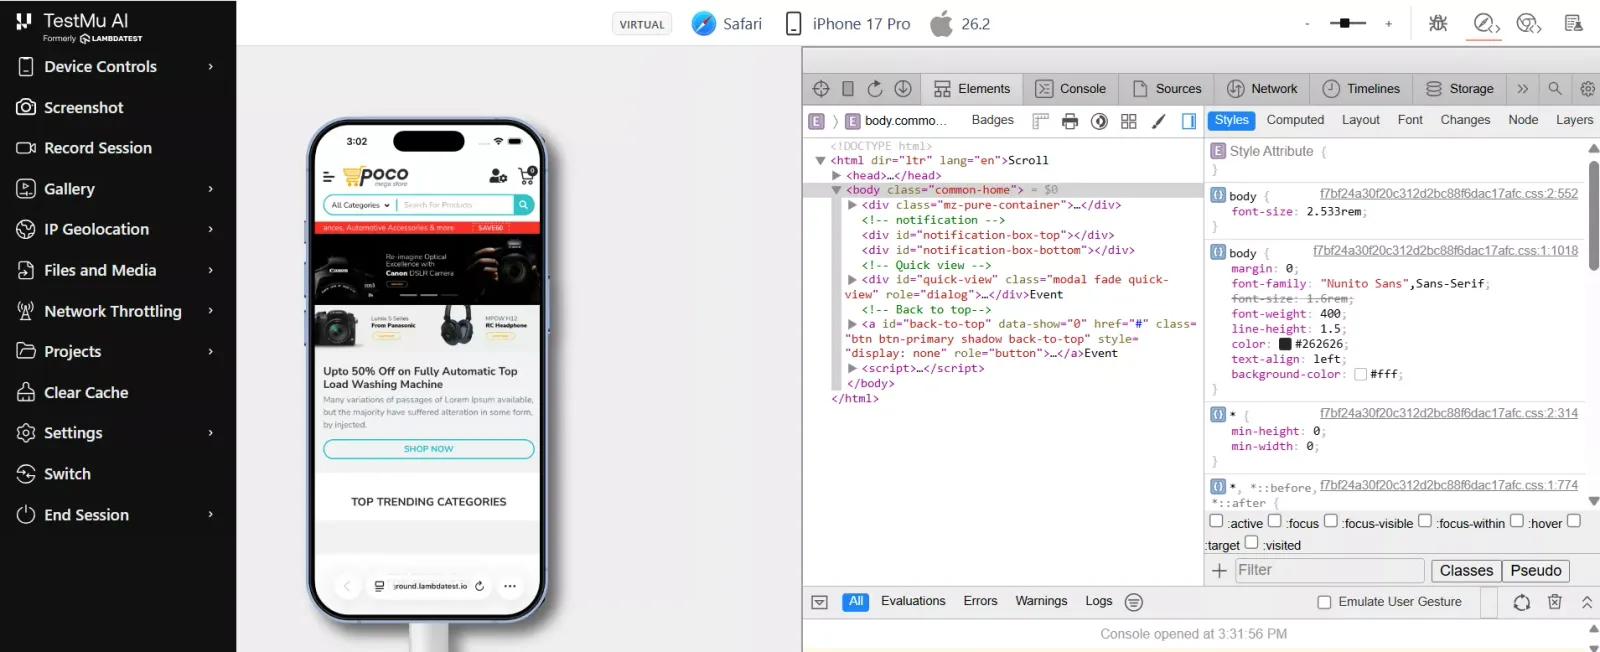The height and width of the screenshot is (652, 1600).
Task: Click the Safari reload icon in phone
Action: [x=480, y=586]
